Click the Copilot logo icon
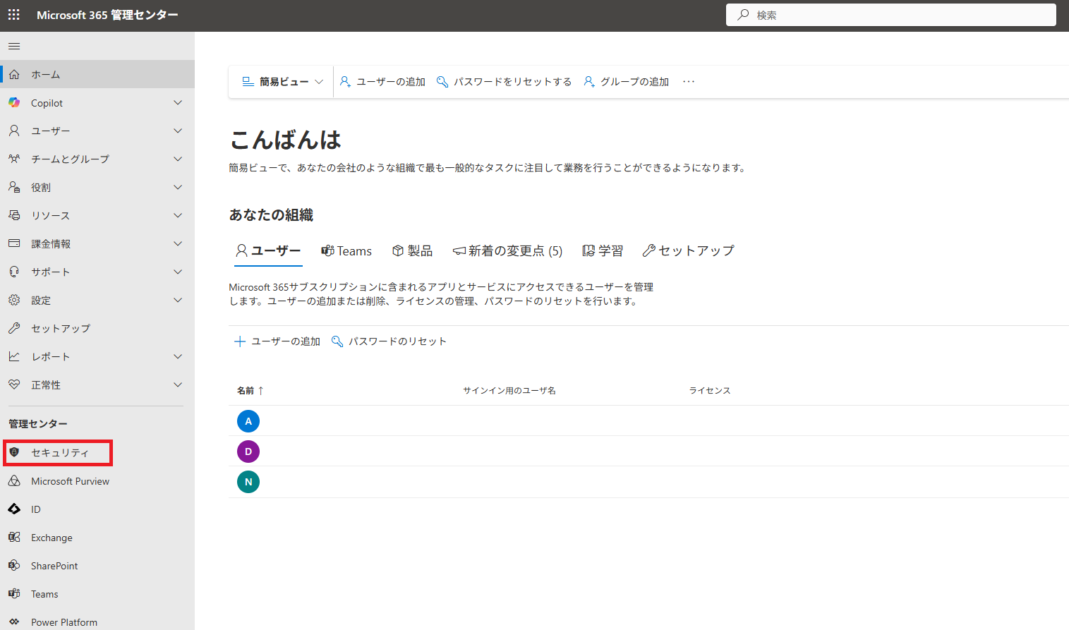Image resolution: width=1069 pixels, height=630 pixels. [14, 103]
